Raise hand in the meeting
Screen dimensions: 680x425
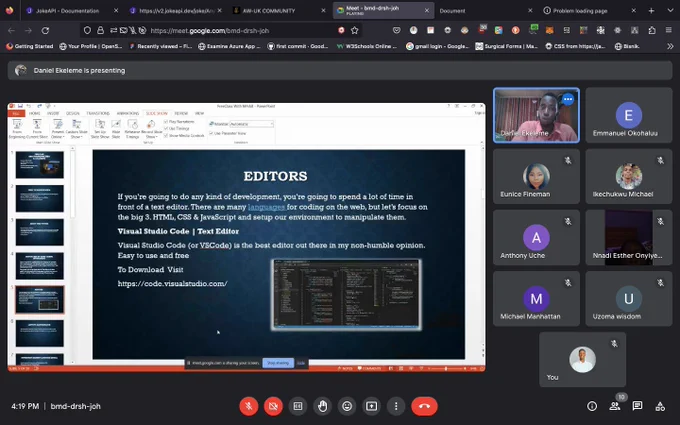[322, 406]
